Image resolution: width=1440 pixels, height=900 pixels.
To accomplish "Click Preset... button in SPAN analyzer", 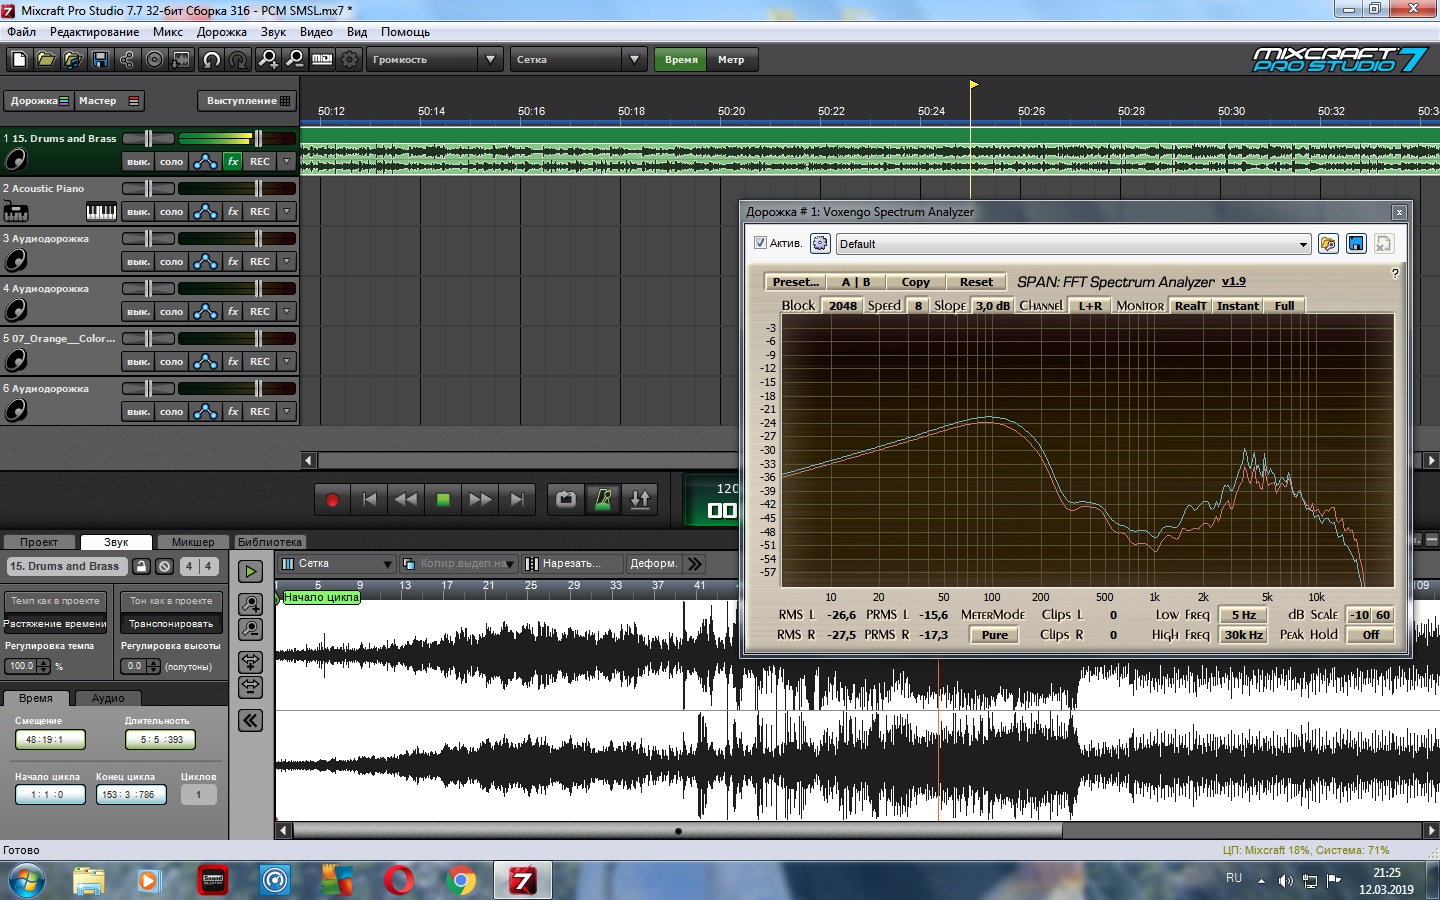I will click(795, 282).
